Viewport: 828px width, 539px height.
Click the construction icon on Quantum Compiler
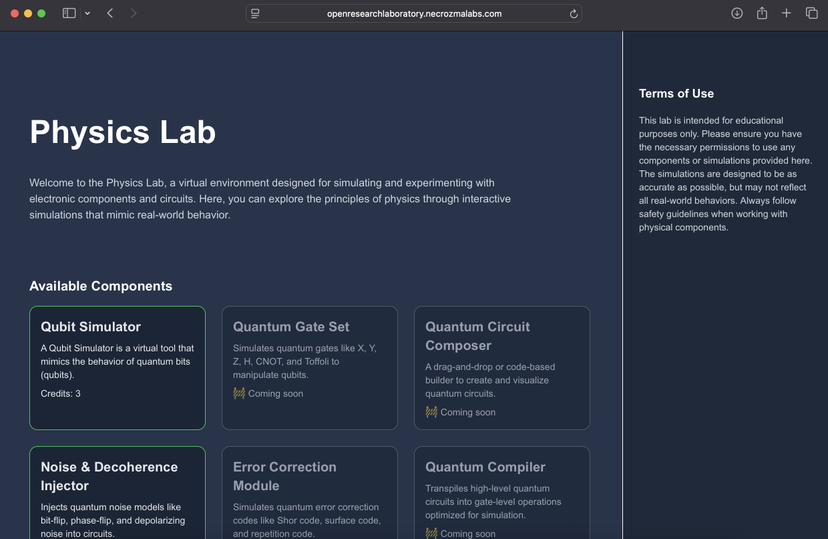(431, 533)
